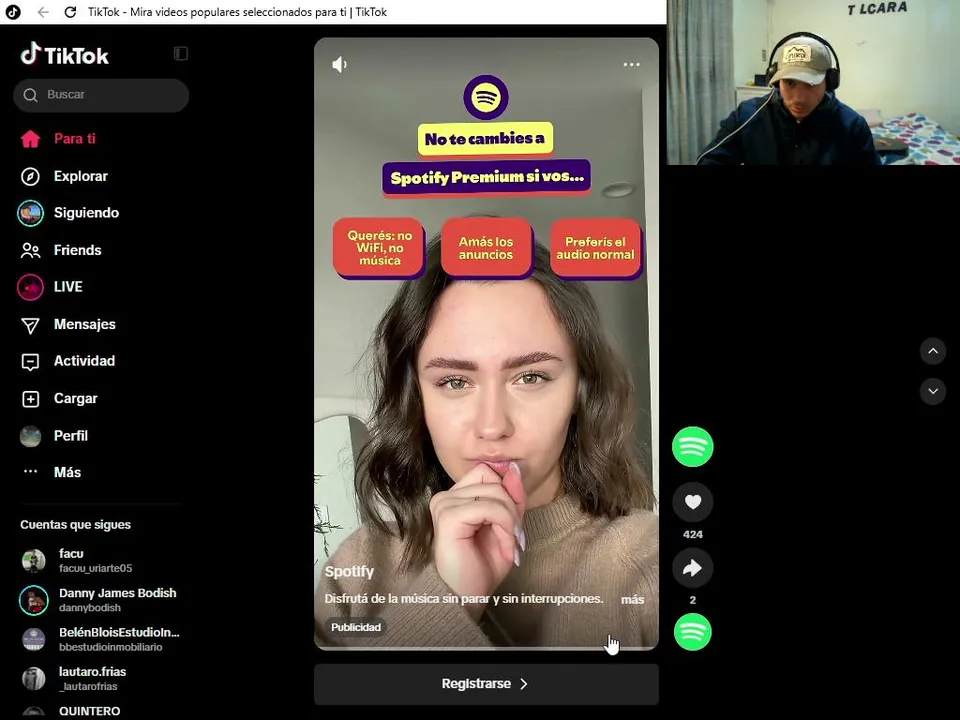
Task: Click the "Preferís el audio normal" card
Action: 596,248
